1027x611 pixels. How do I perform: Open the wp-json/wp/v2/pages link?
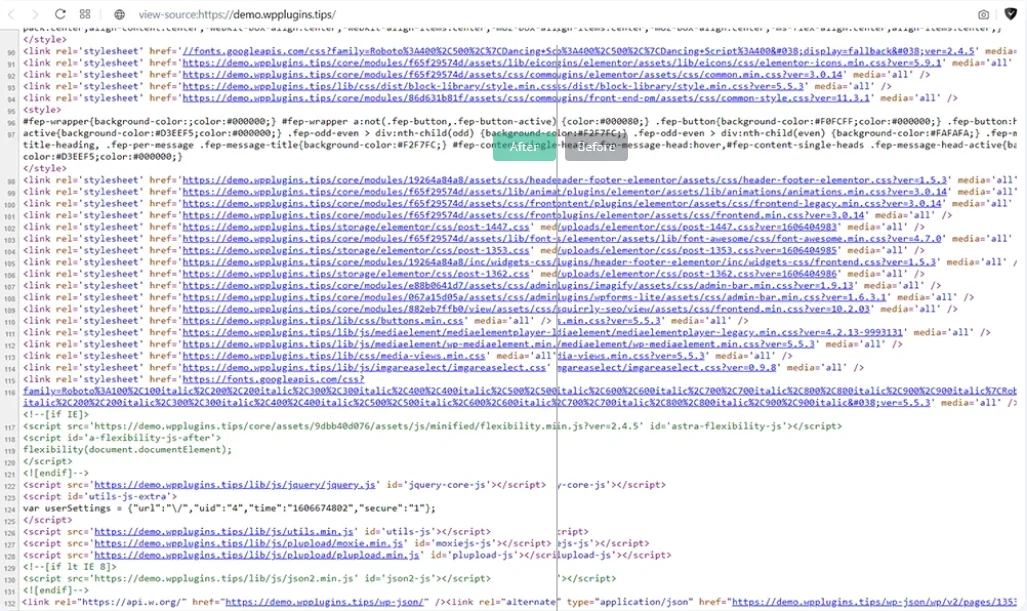coord(874,602)
